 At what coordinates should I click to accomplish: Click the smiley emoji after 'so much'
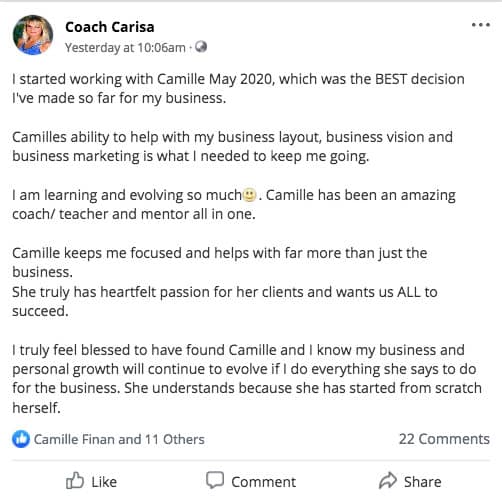point(249,195)
